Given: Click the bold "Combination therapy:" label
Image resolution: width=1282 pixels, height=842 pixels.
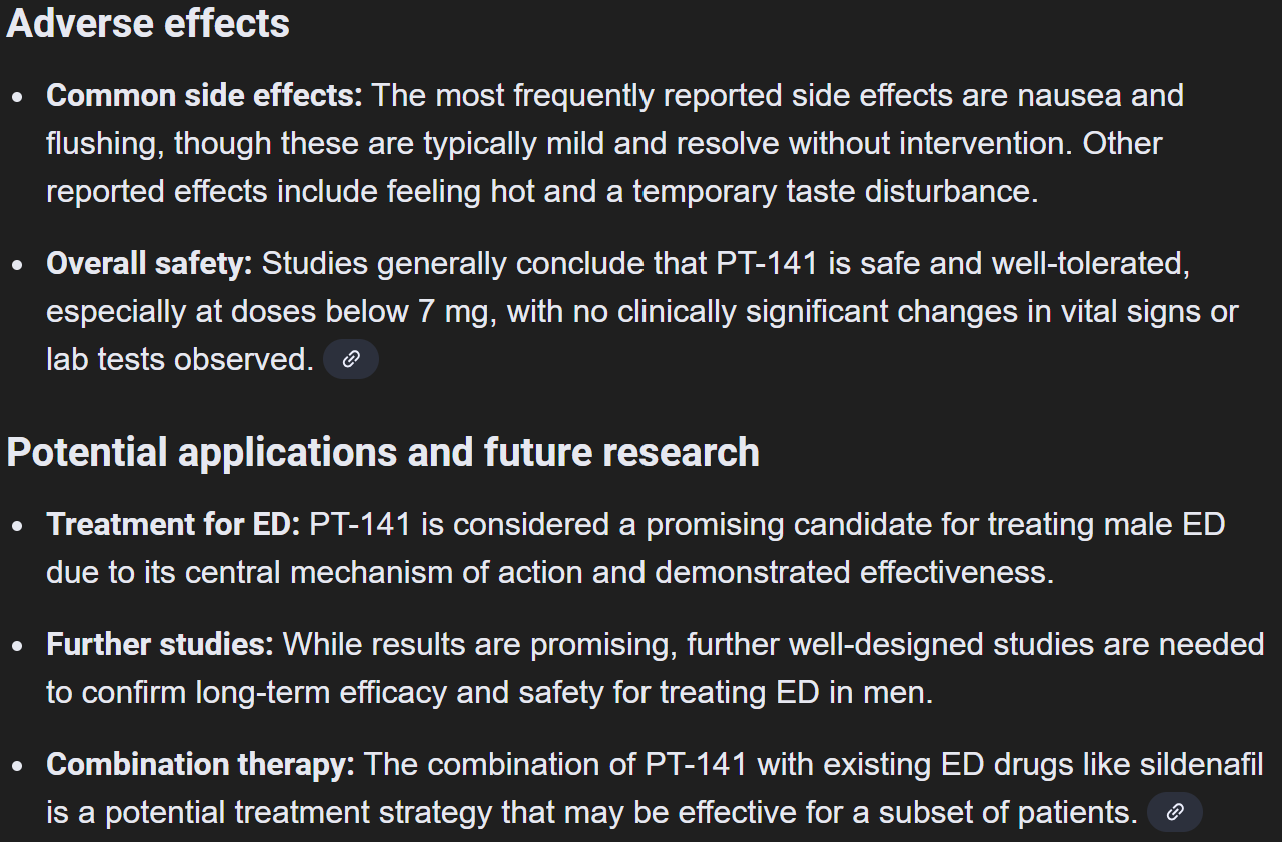Looking at the screenshot, I should click(200, 765).
